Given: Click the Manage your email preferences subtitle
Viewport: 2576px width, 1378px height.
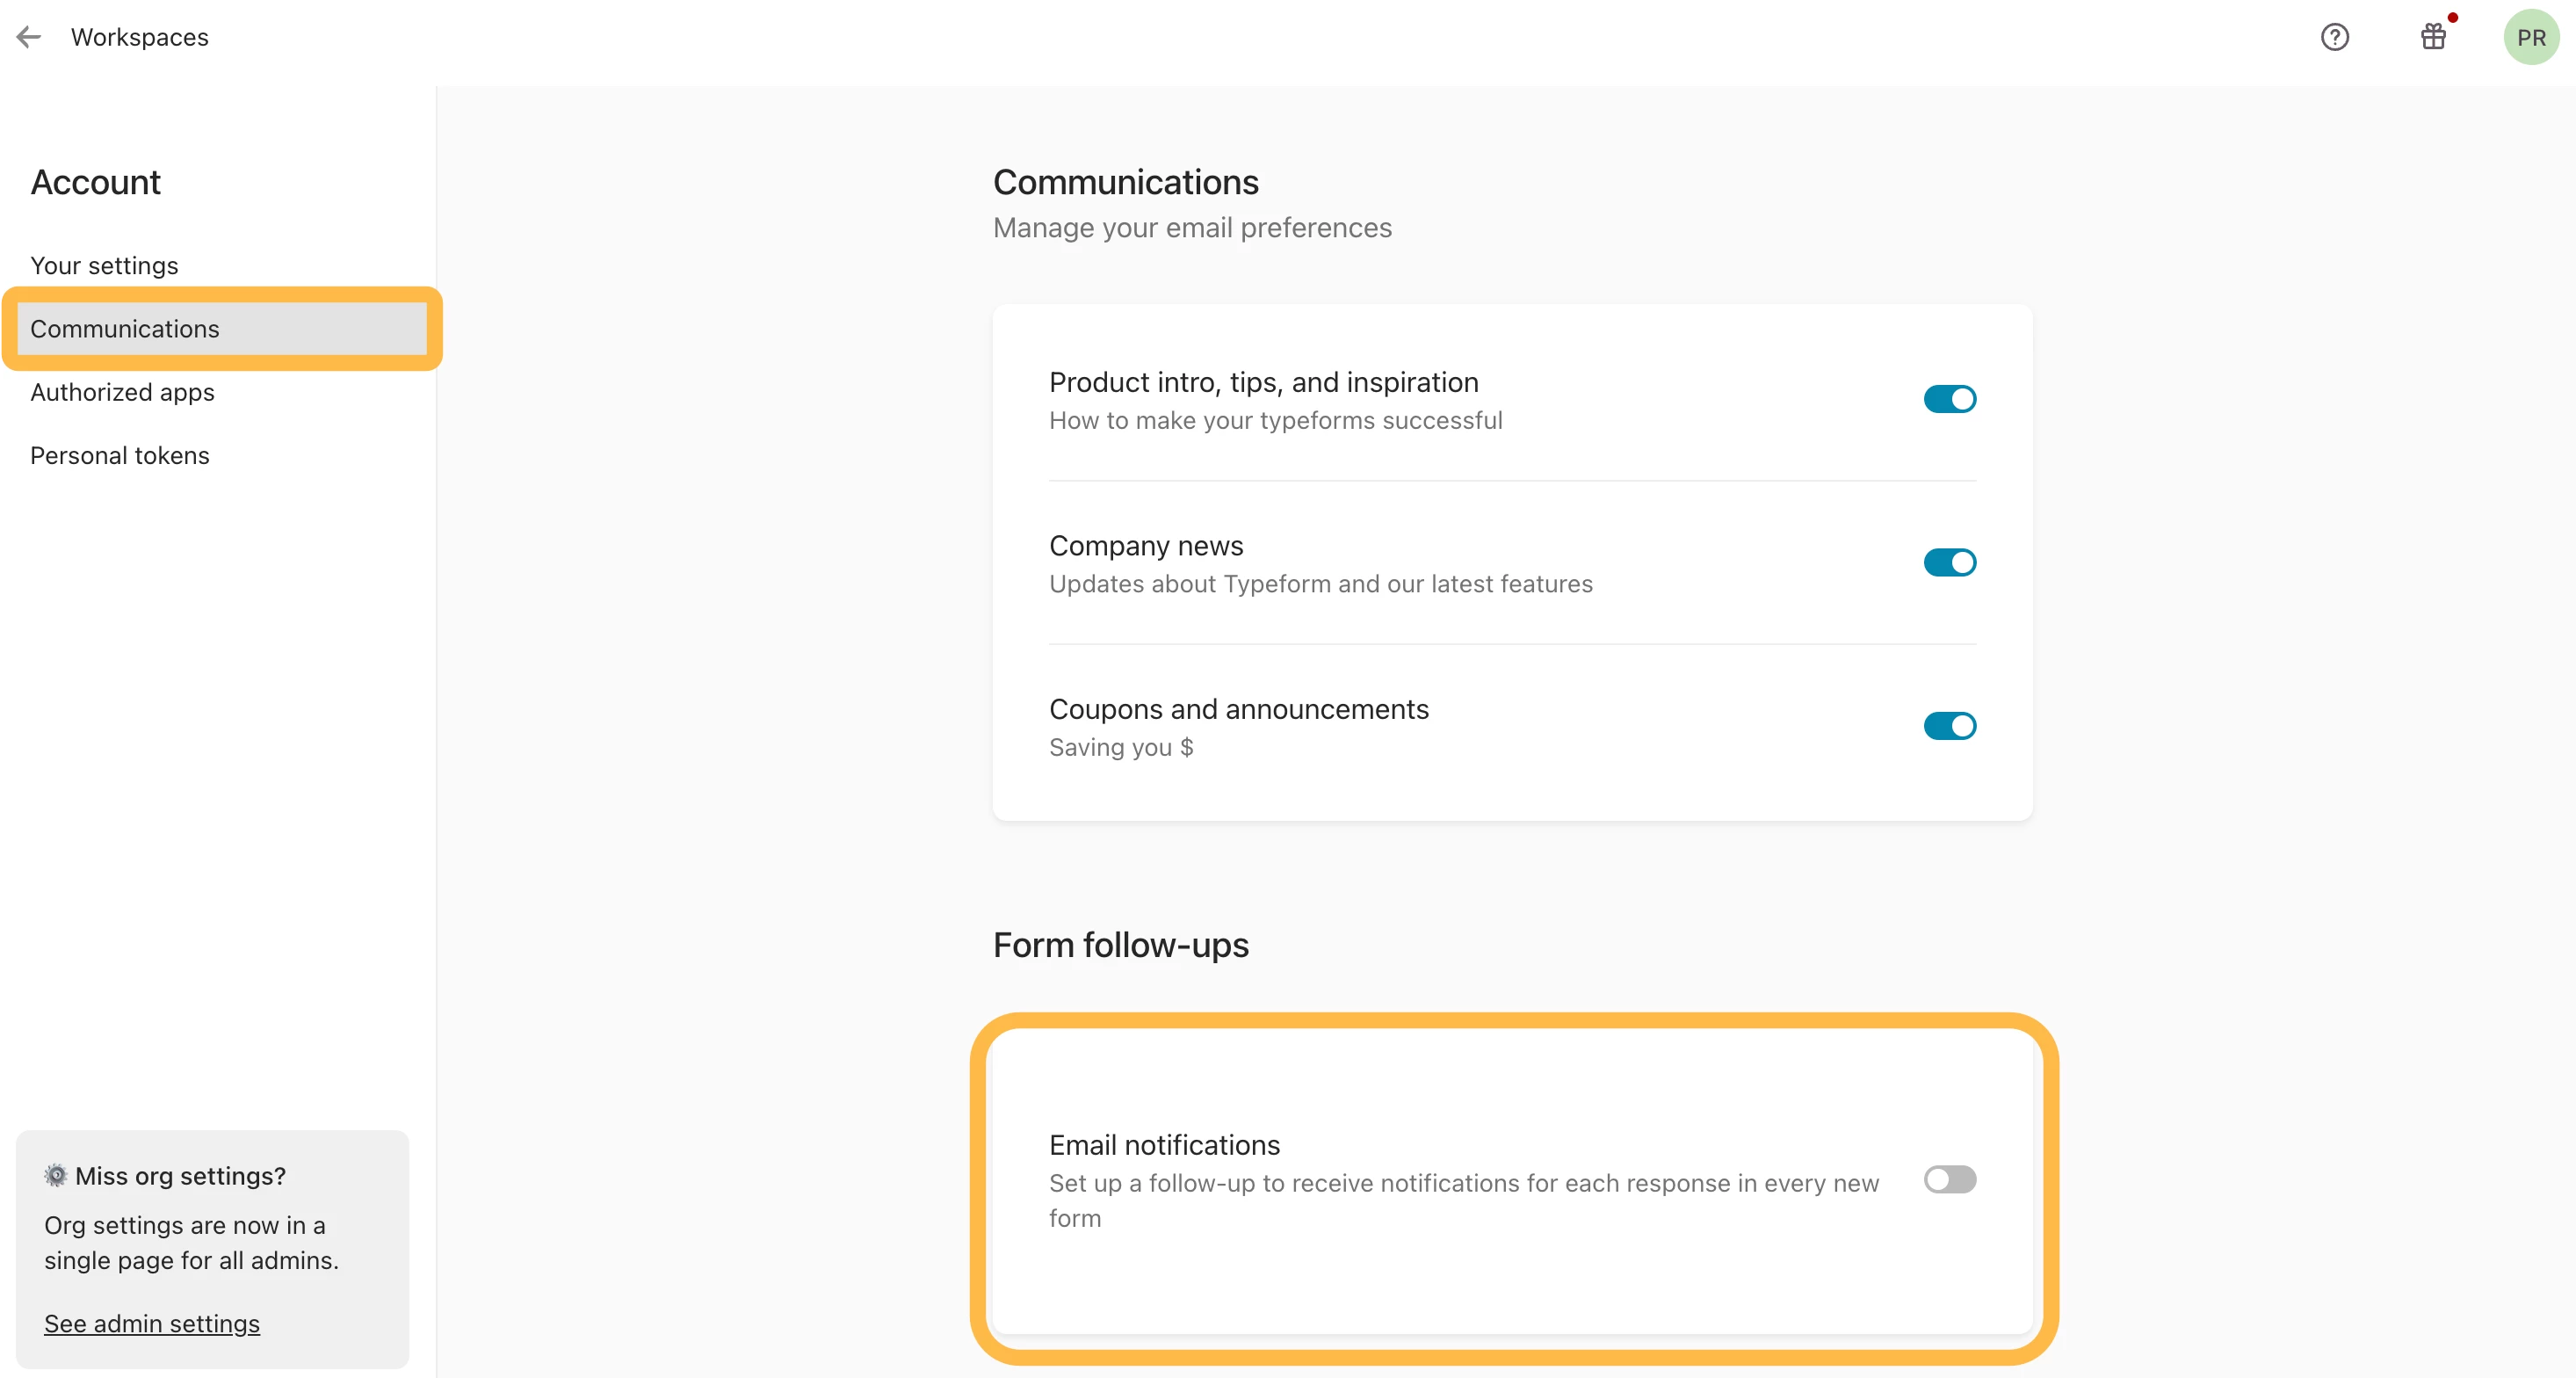Looking at the screenshot, I should coord(1192,228).
